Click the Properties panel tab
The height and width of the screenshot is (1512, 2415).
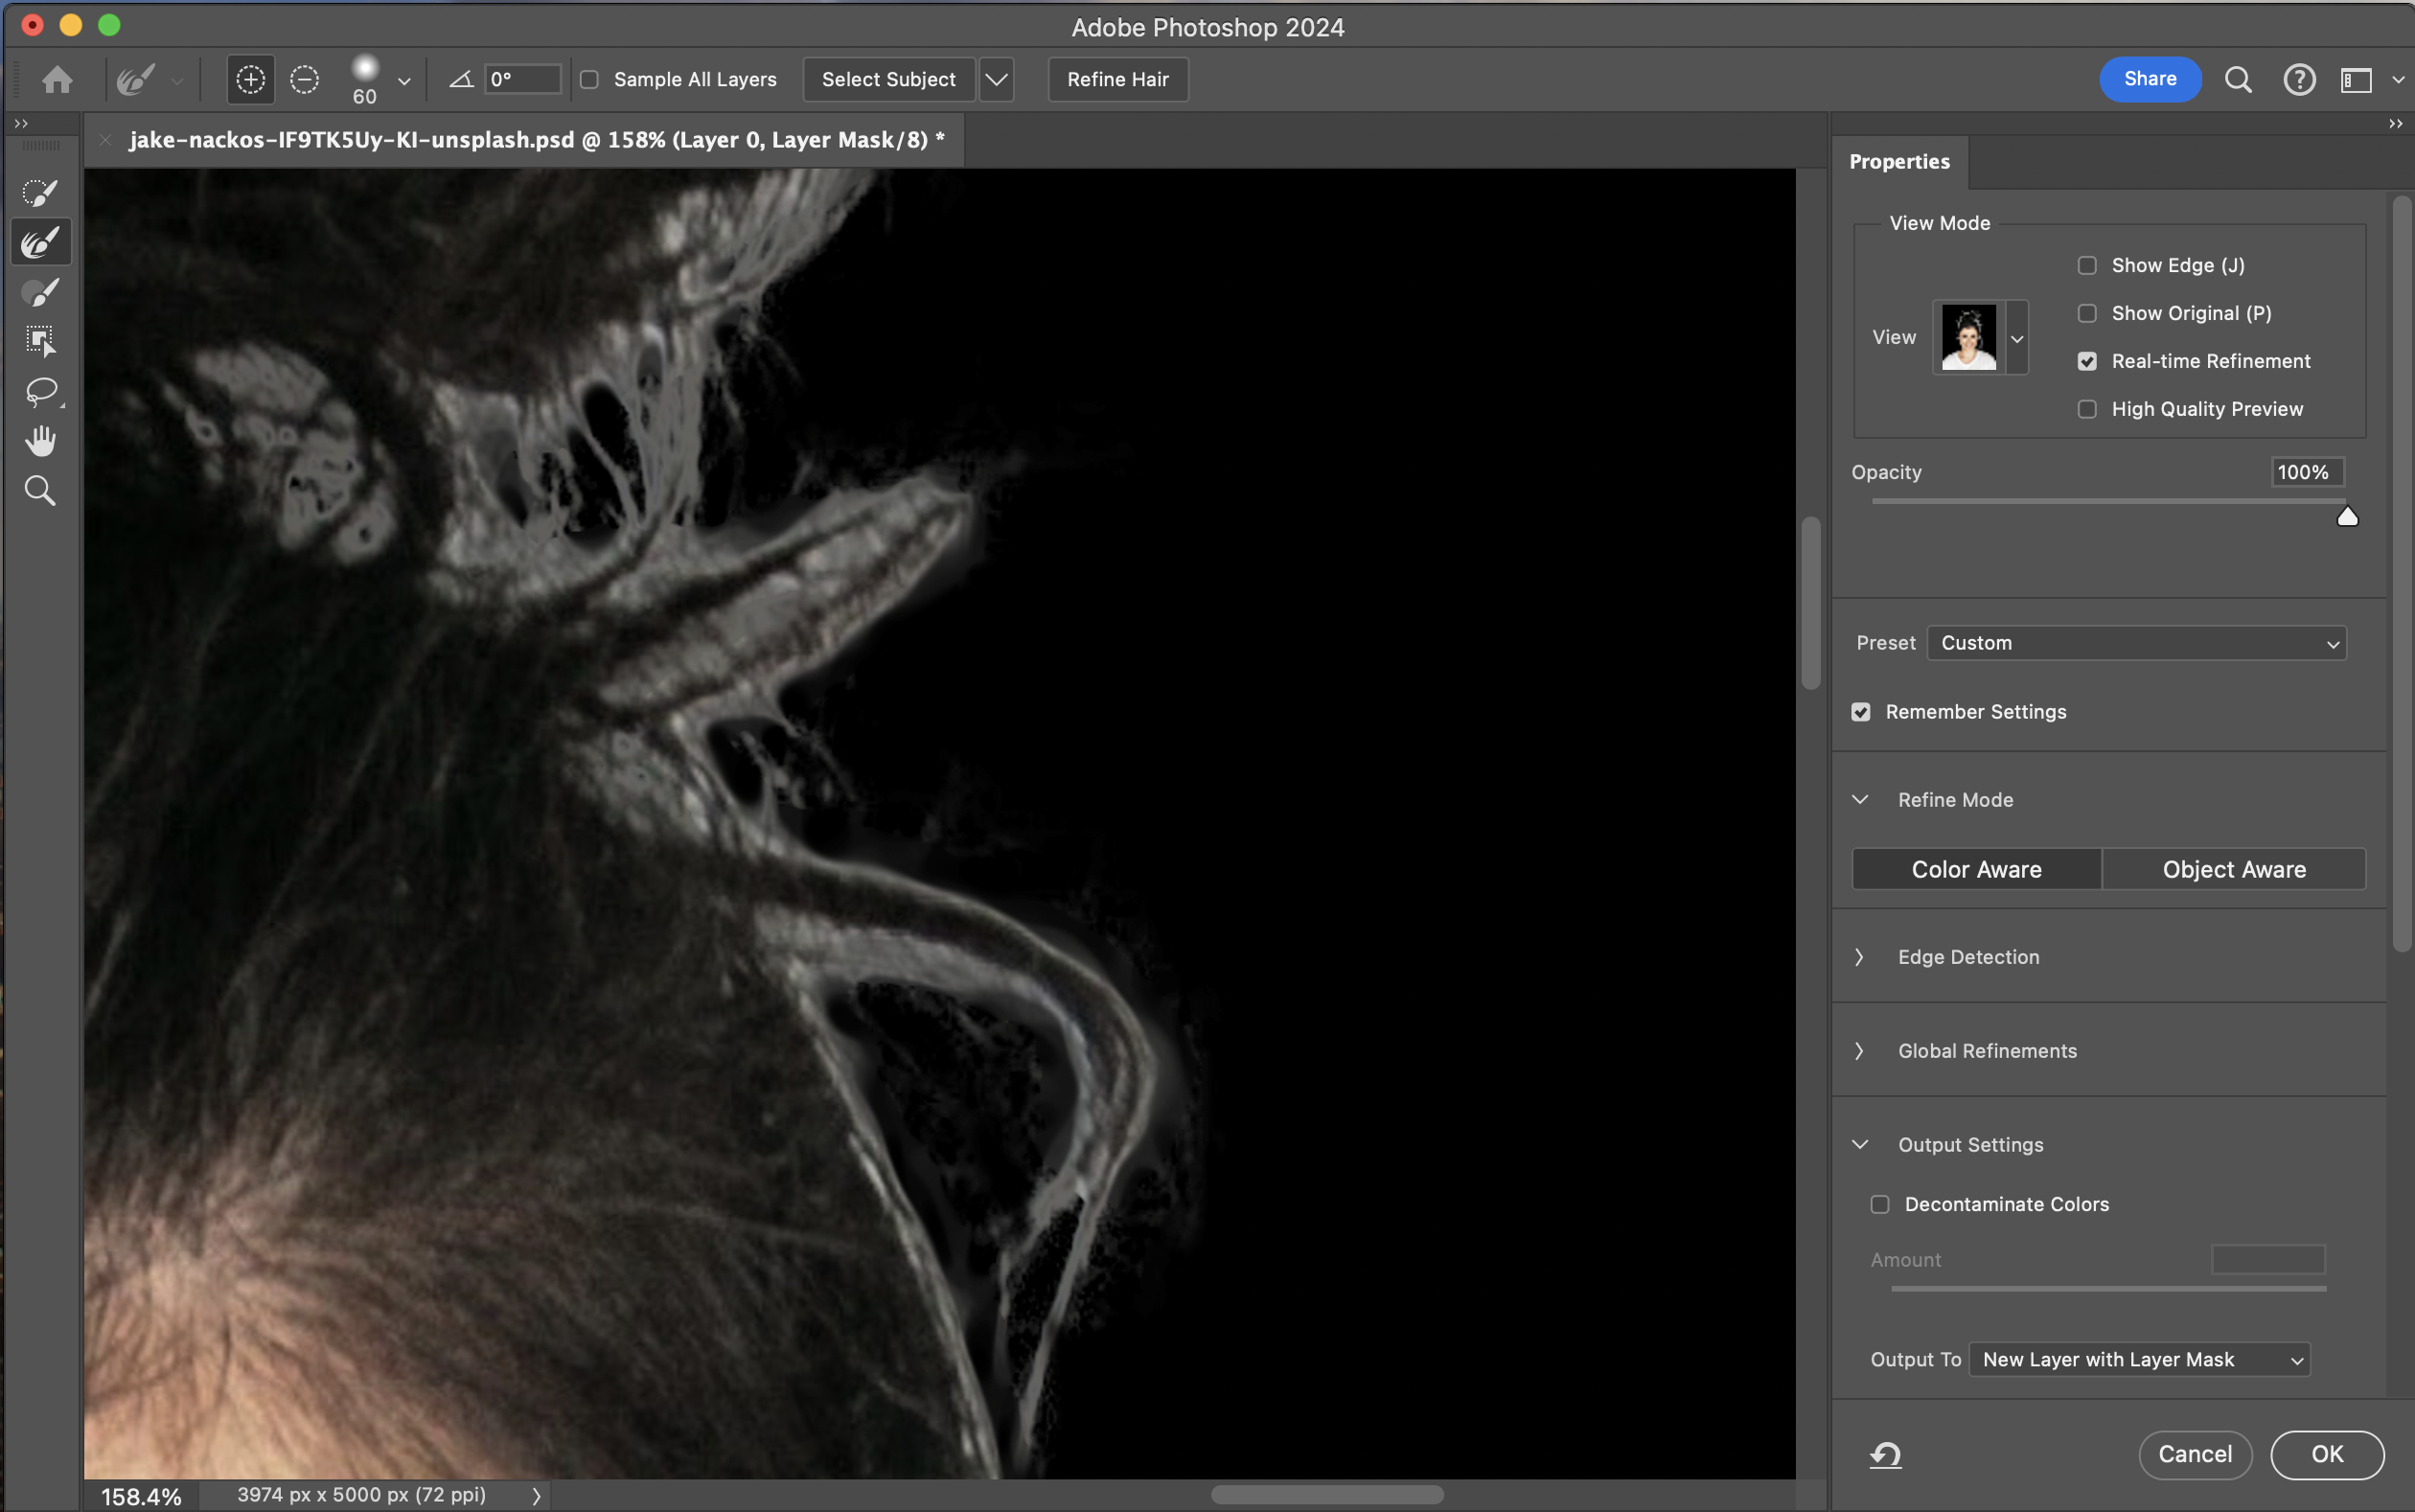[1899, 162]
